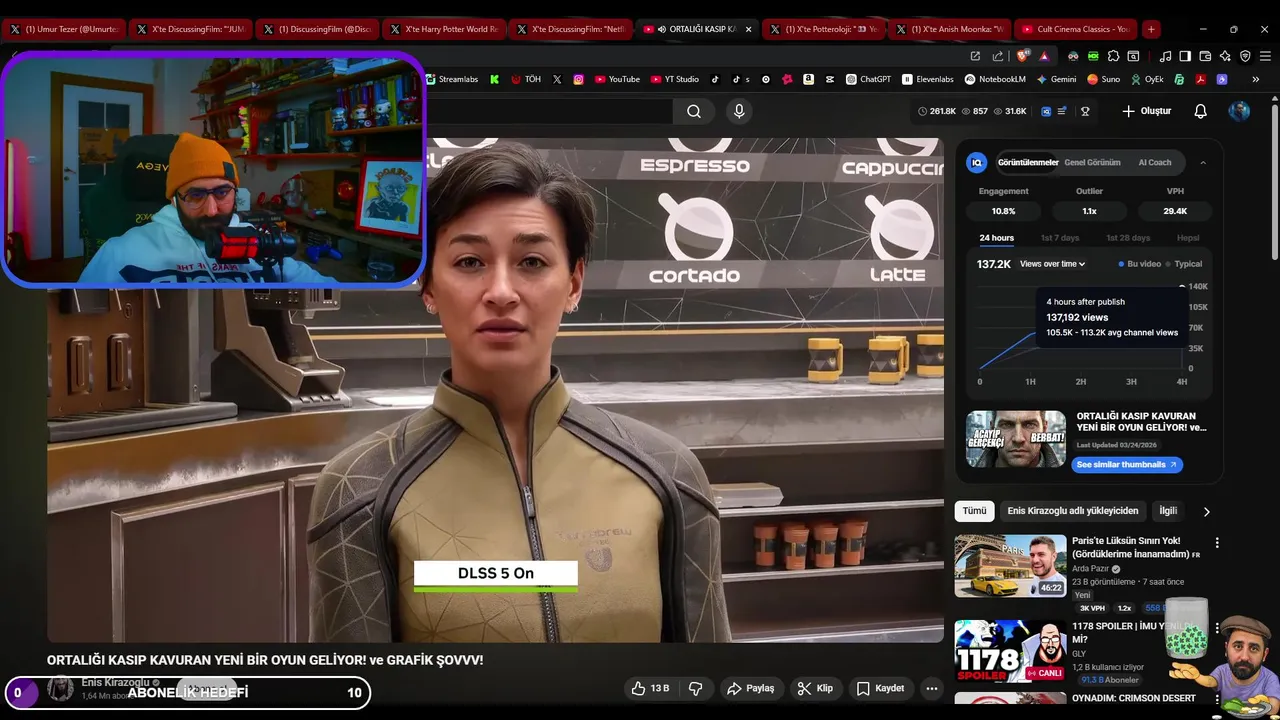The width and height of the screenshot is (1280, 720).
Task: Open the Amazon bookmark icon
Action: tap(808, 79)
